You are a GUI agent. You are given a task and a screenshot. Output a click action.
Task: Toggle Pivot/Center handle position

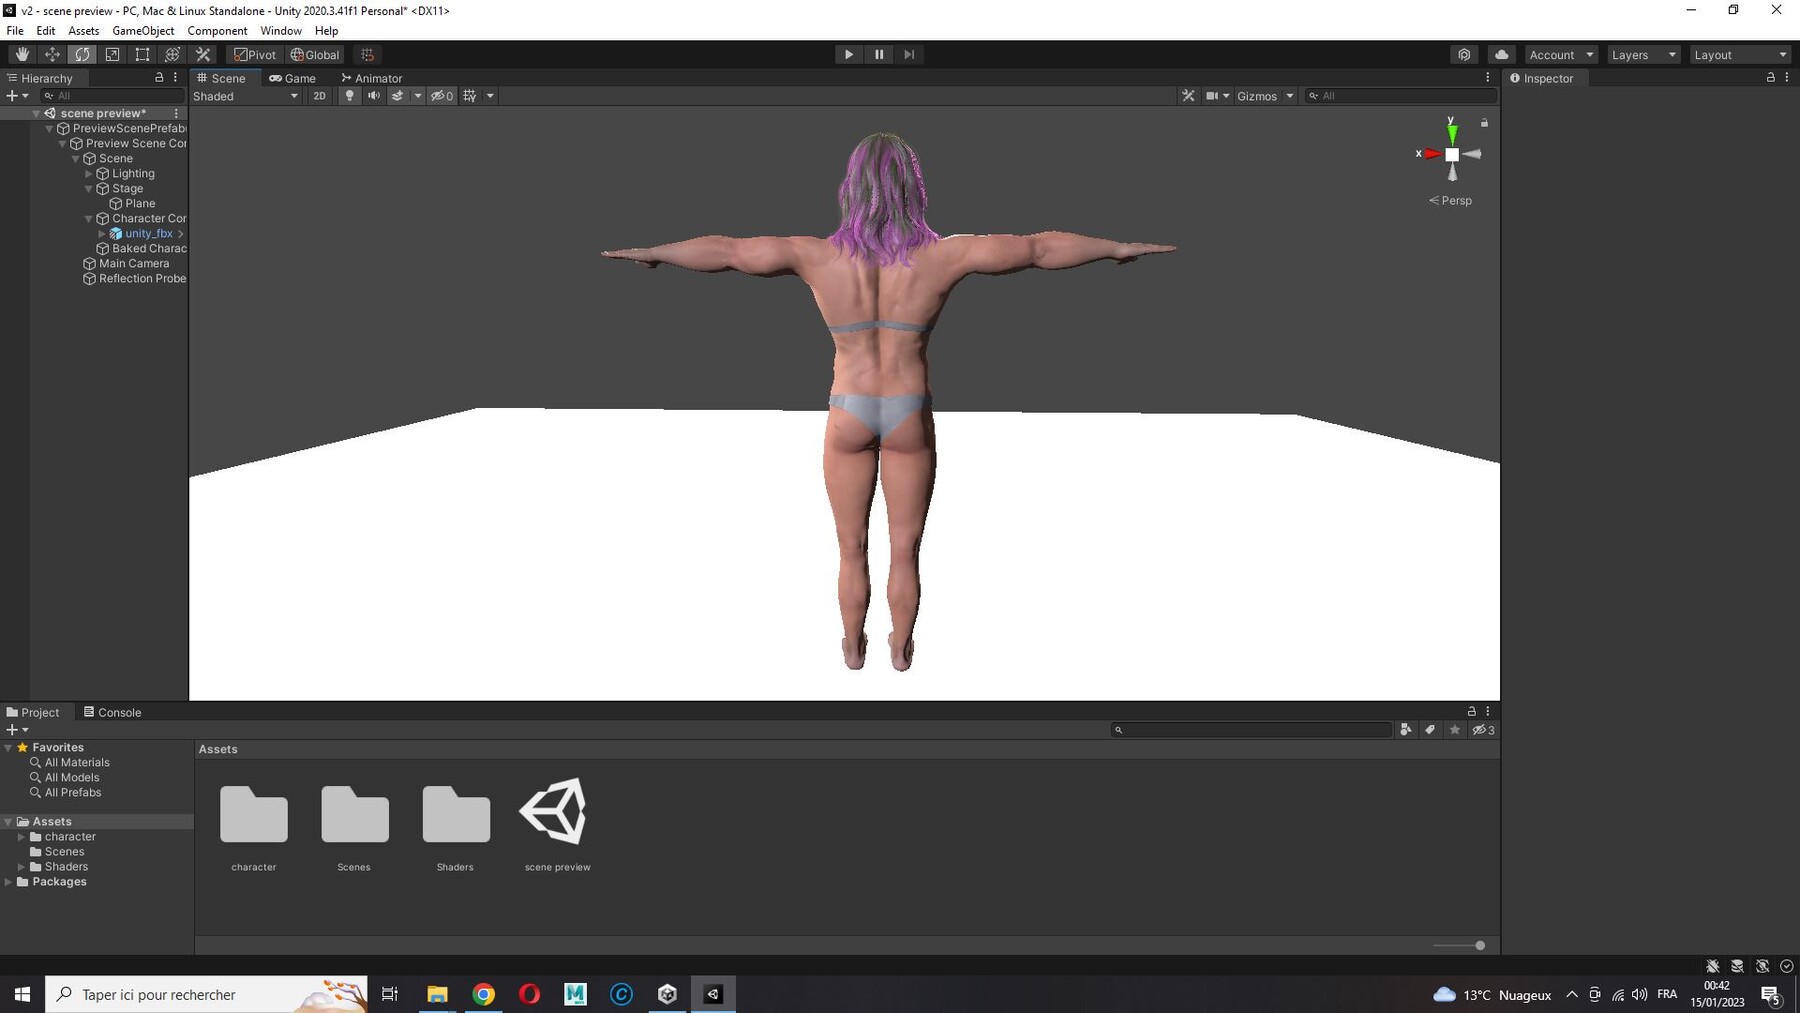[x=255, y=55]
